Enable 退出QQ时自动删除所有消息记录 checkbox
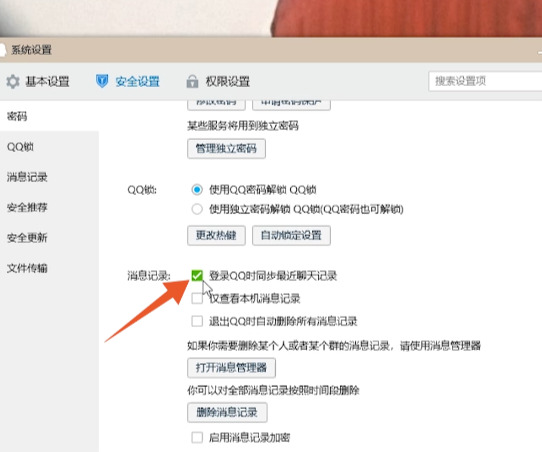 pos(197,321)
